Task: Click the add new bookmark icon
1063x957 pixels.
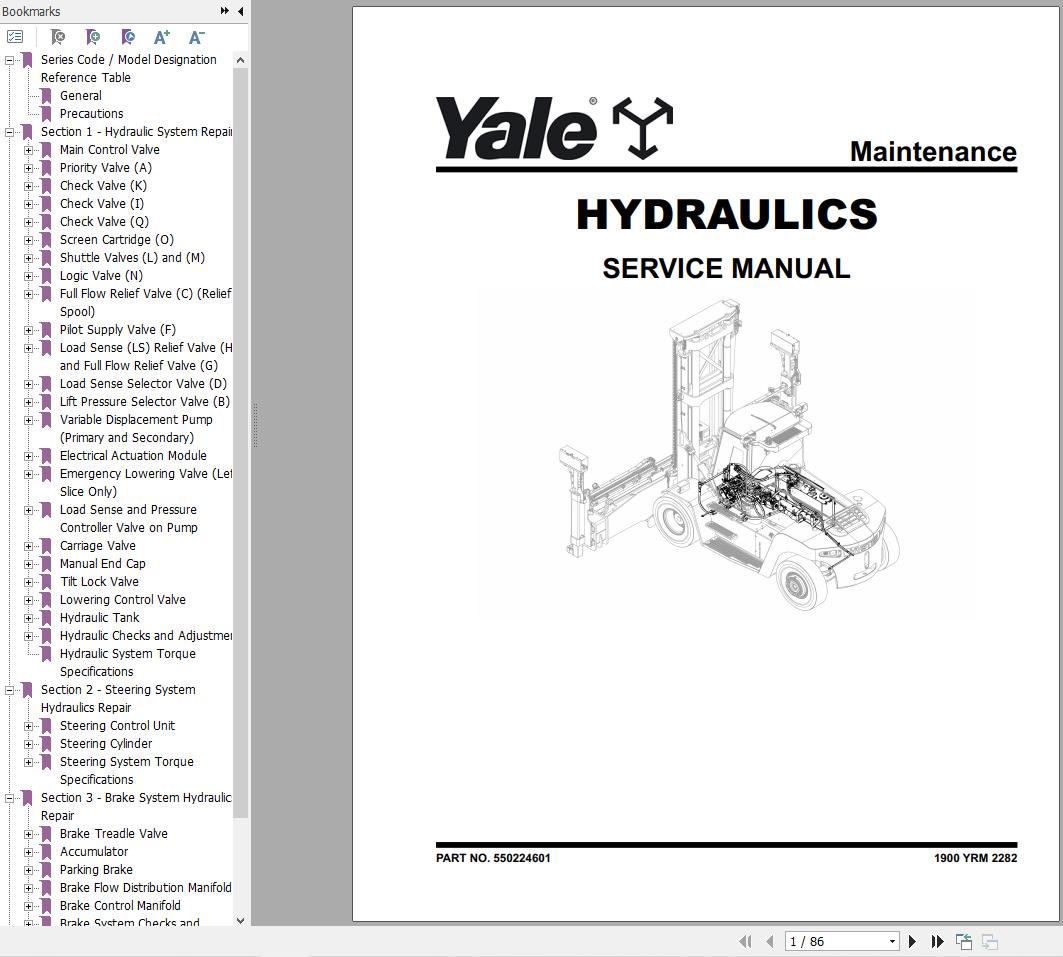Action: point(93,37)
